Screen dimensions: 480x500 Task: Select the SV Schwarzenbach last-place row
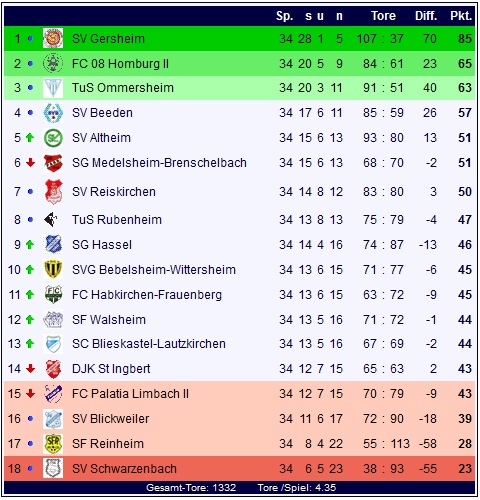tap(240, 469)
